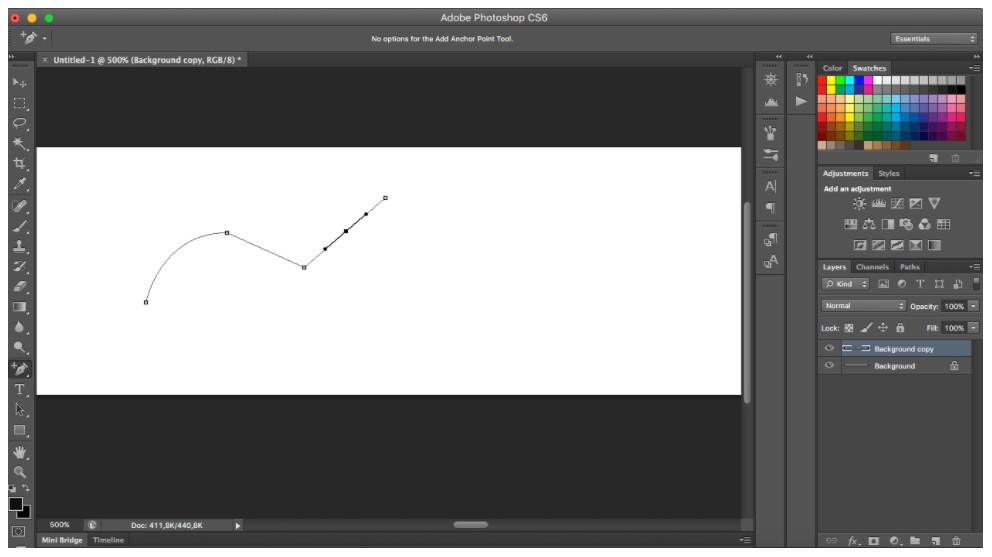
Task: Open the Character panel icon
Action: (x=771, y=187)
